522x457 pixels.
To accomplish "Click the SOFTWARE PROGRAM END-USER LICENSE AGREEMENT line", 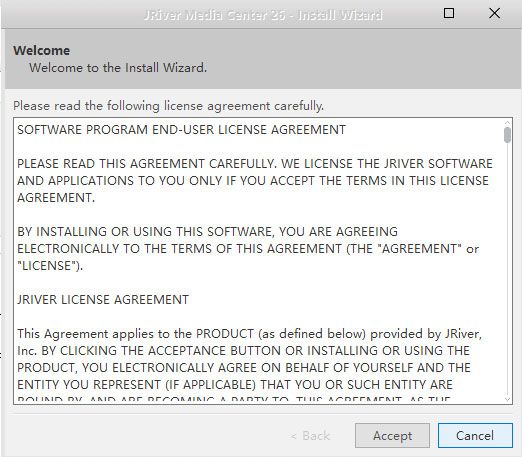I will pyautogui.click(x=181, y=130).
